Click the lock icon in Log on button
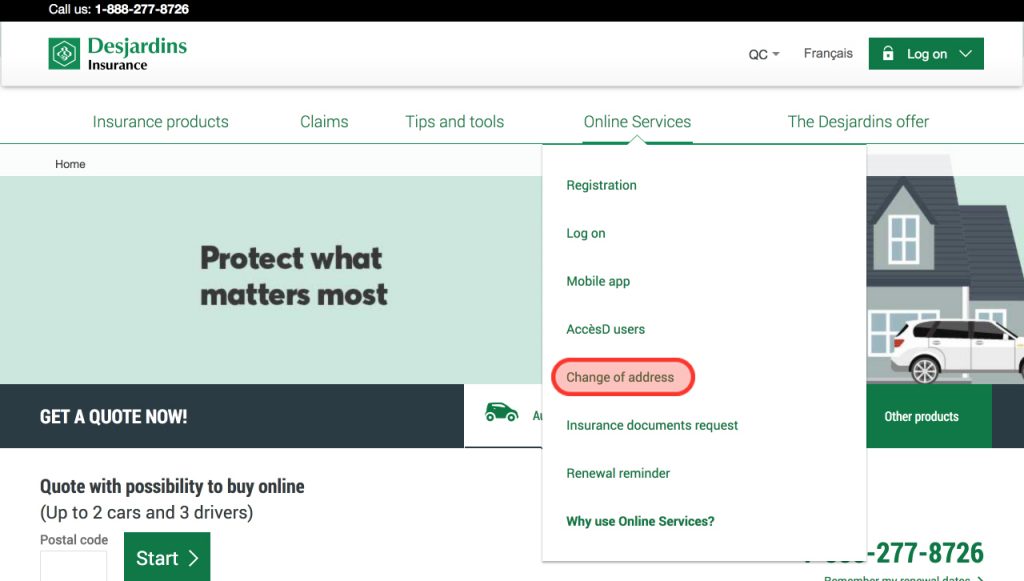Viewport: 1024px width, 581px height. [888, 54]
